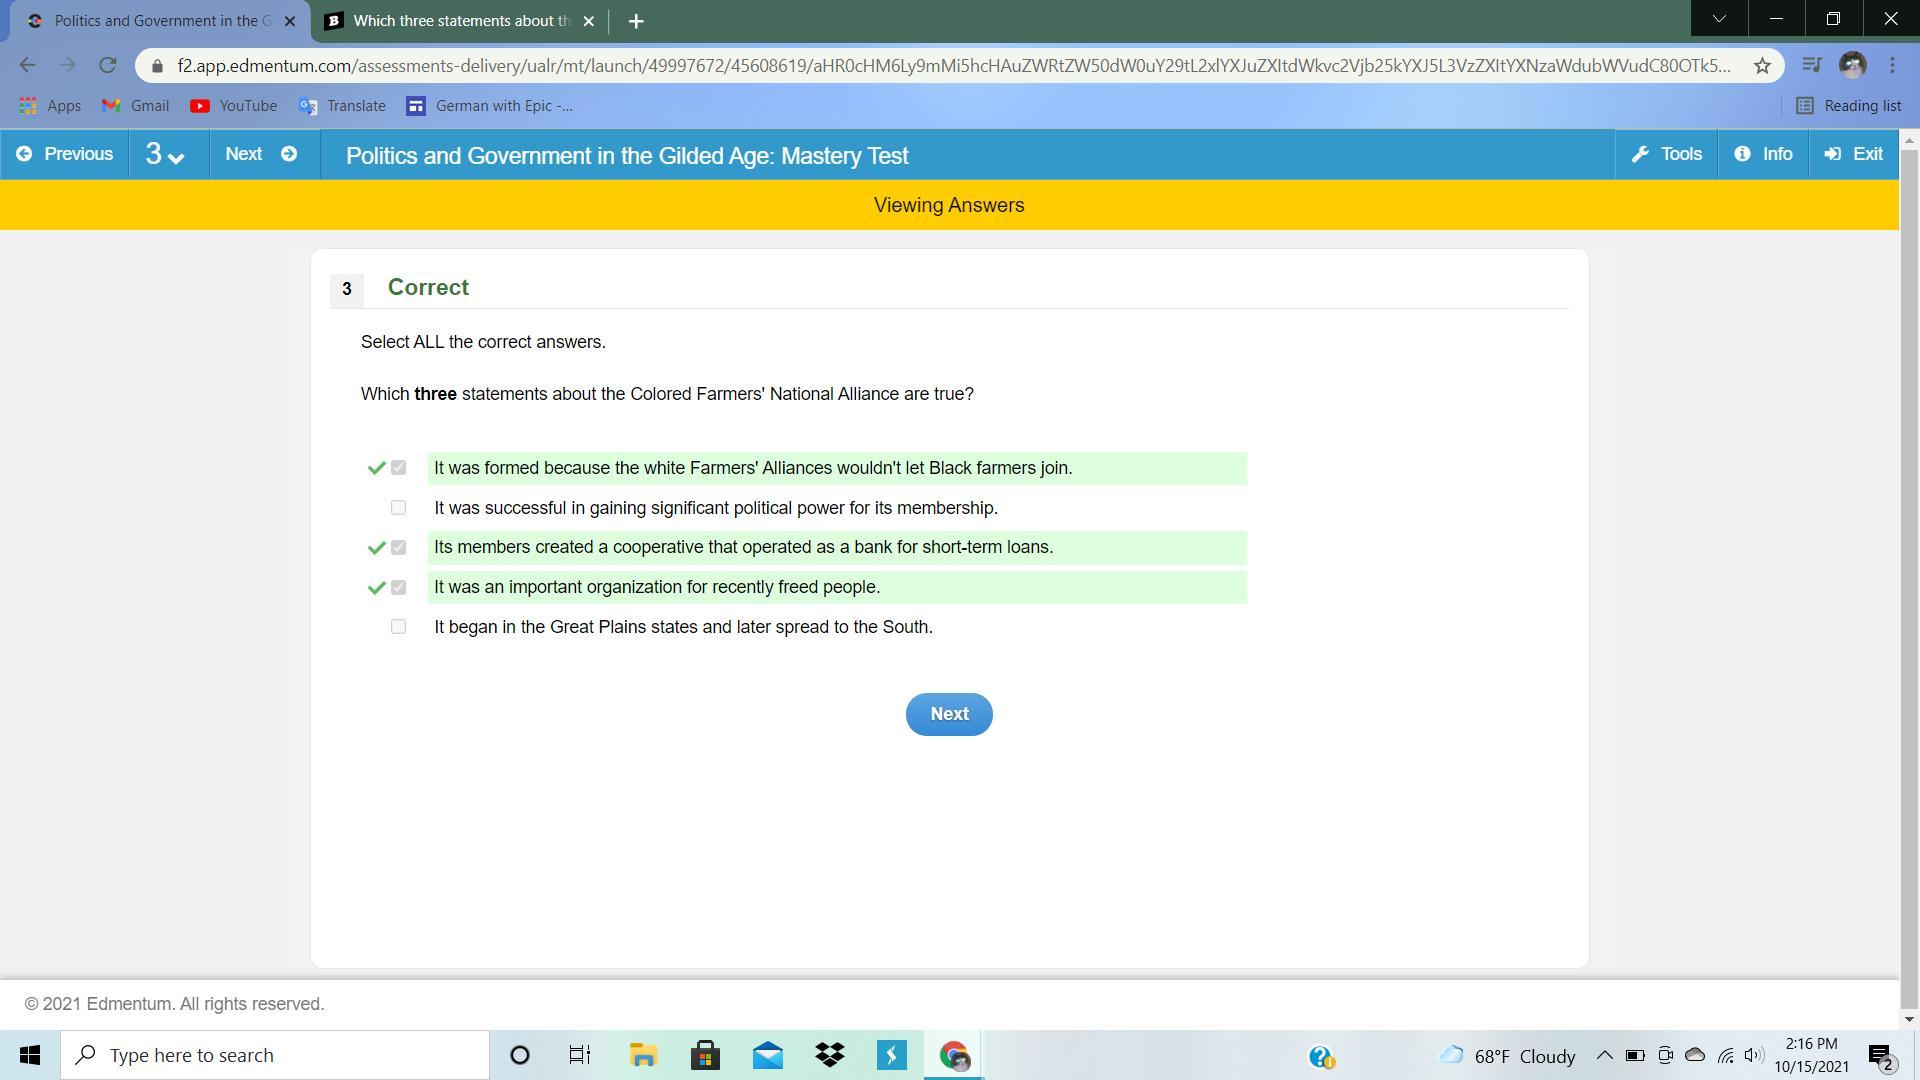Go to Previous question

tap(65, 154)
